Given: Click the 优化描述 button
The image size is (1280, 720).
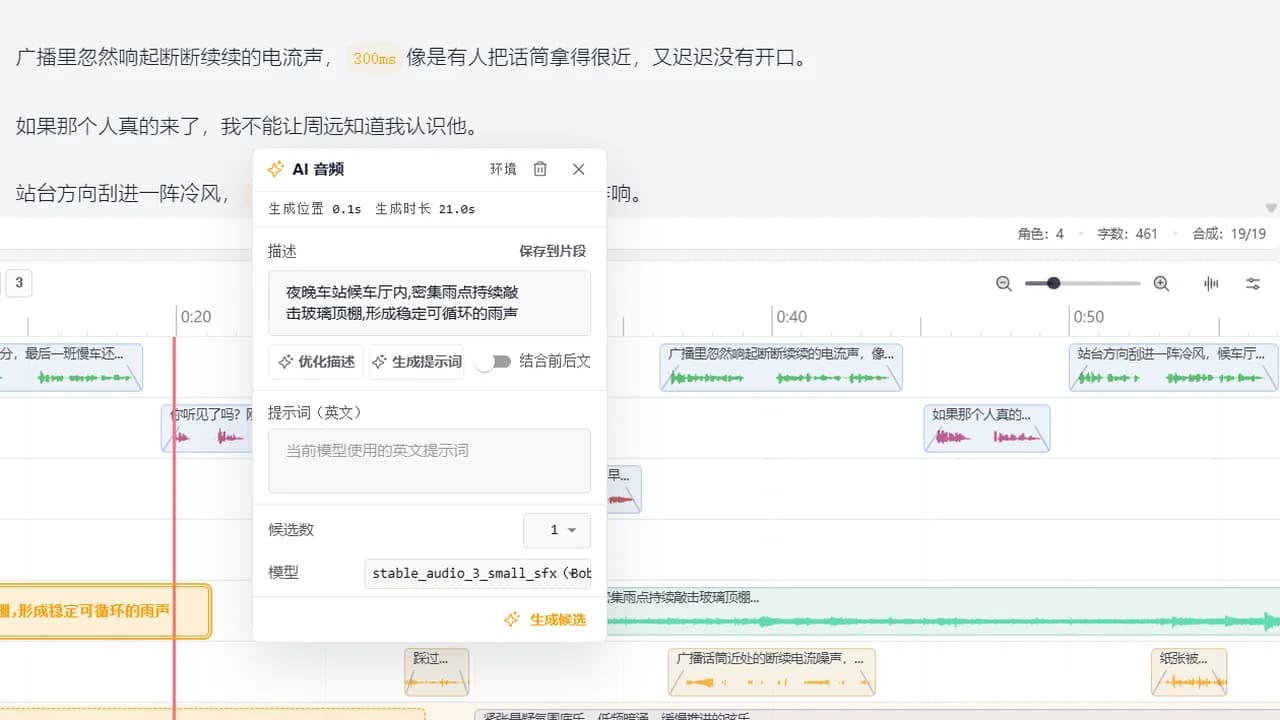Looking at the screenshot, I should tap(316, 362).
